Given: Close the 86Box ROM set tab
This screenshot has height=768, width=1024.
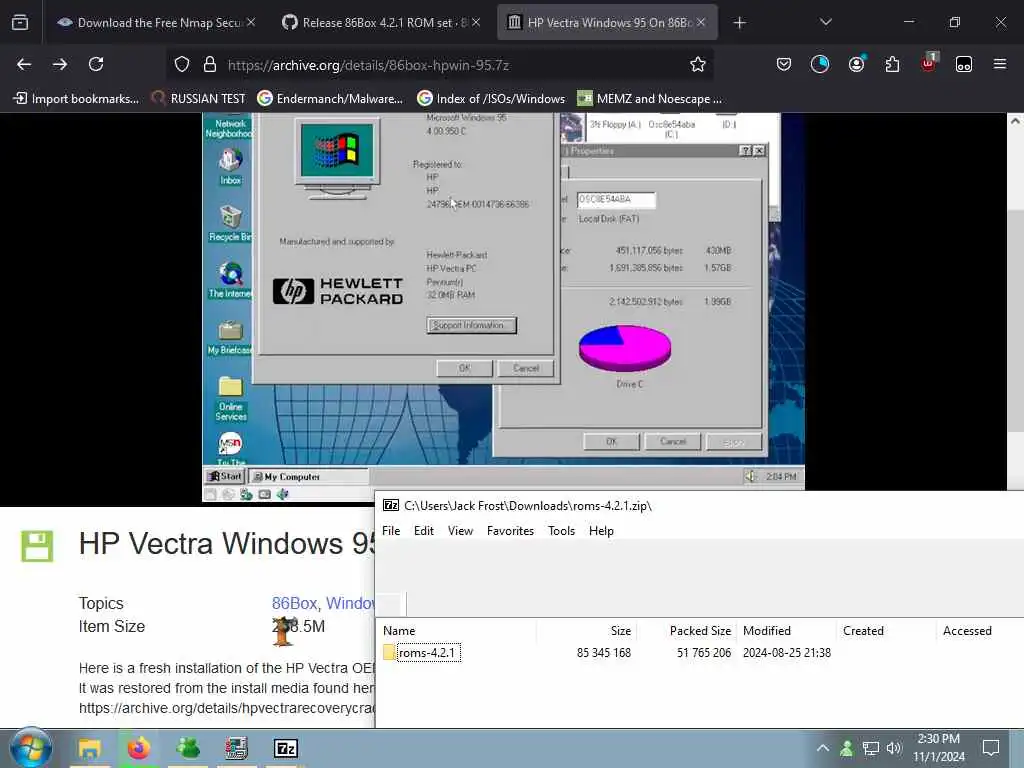Looking at the screenshot, I should [476, 22].
